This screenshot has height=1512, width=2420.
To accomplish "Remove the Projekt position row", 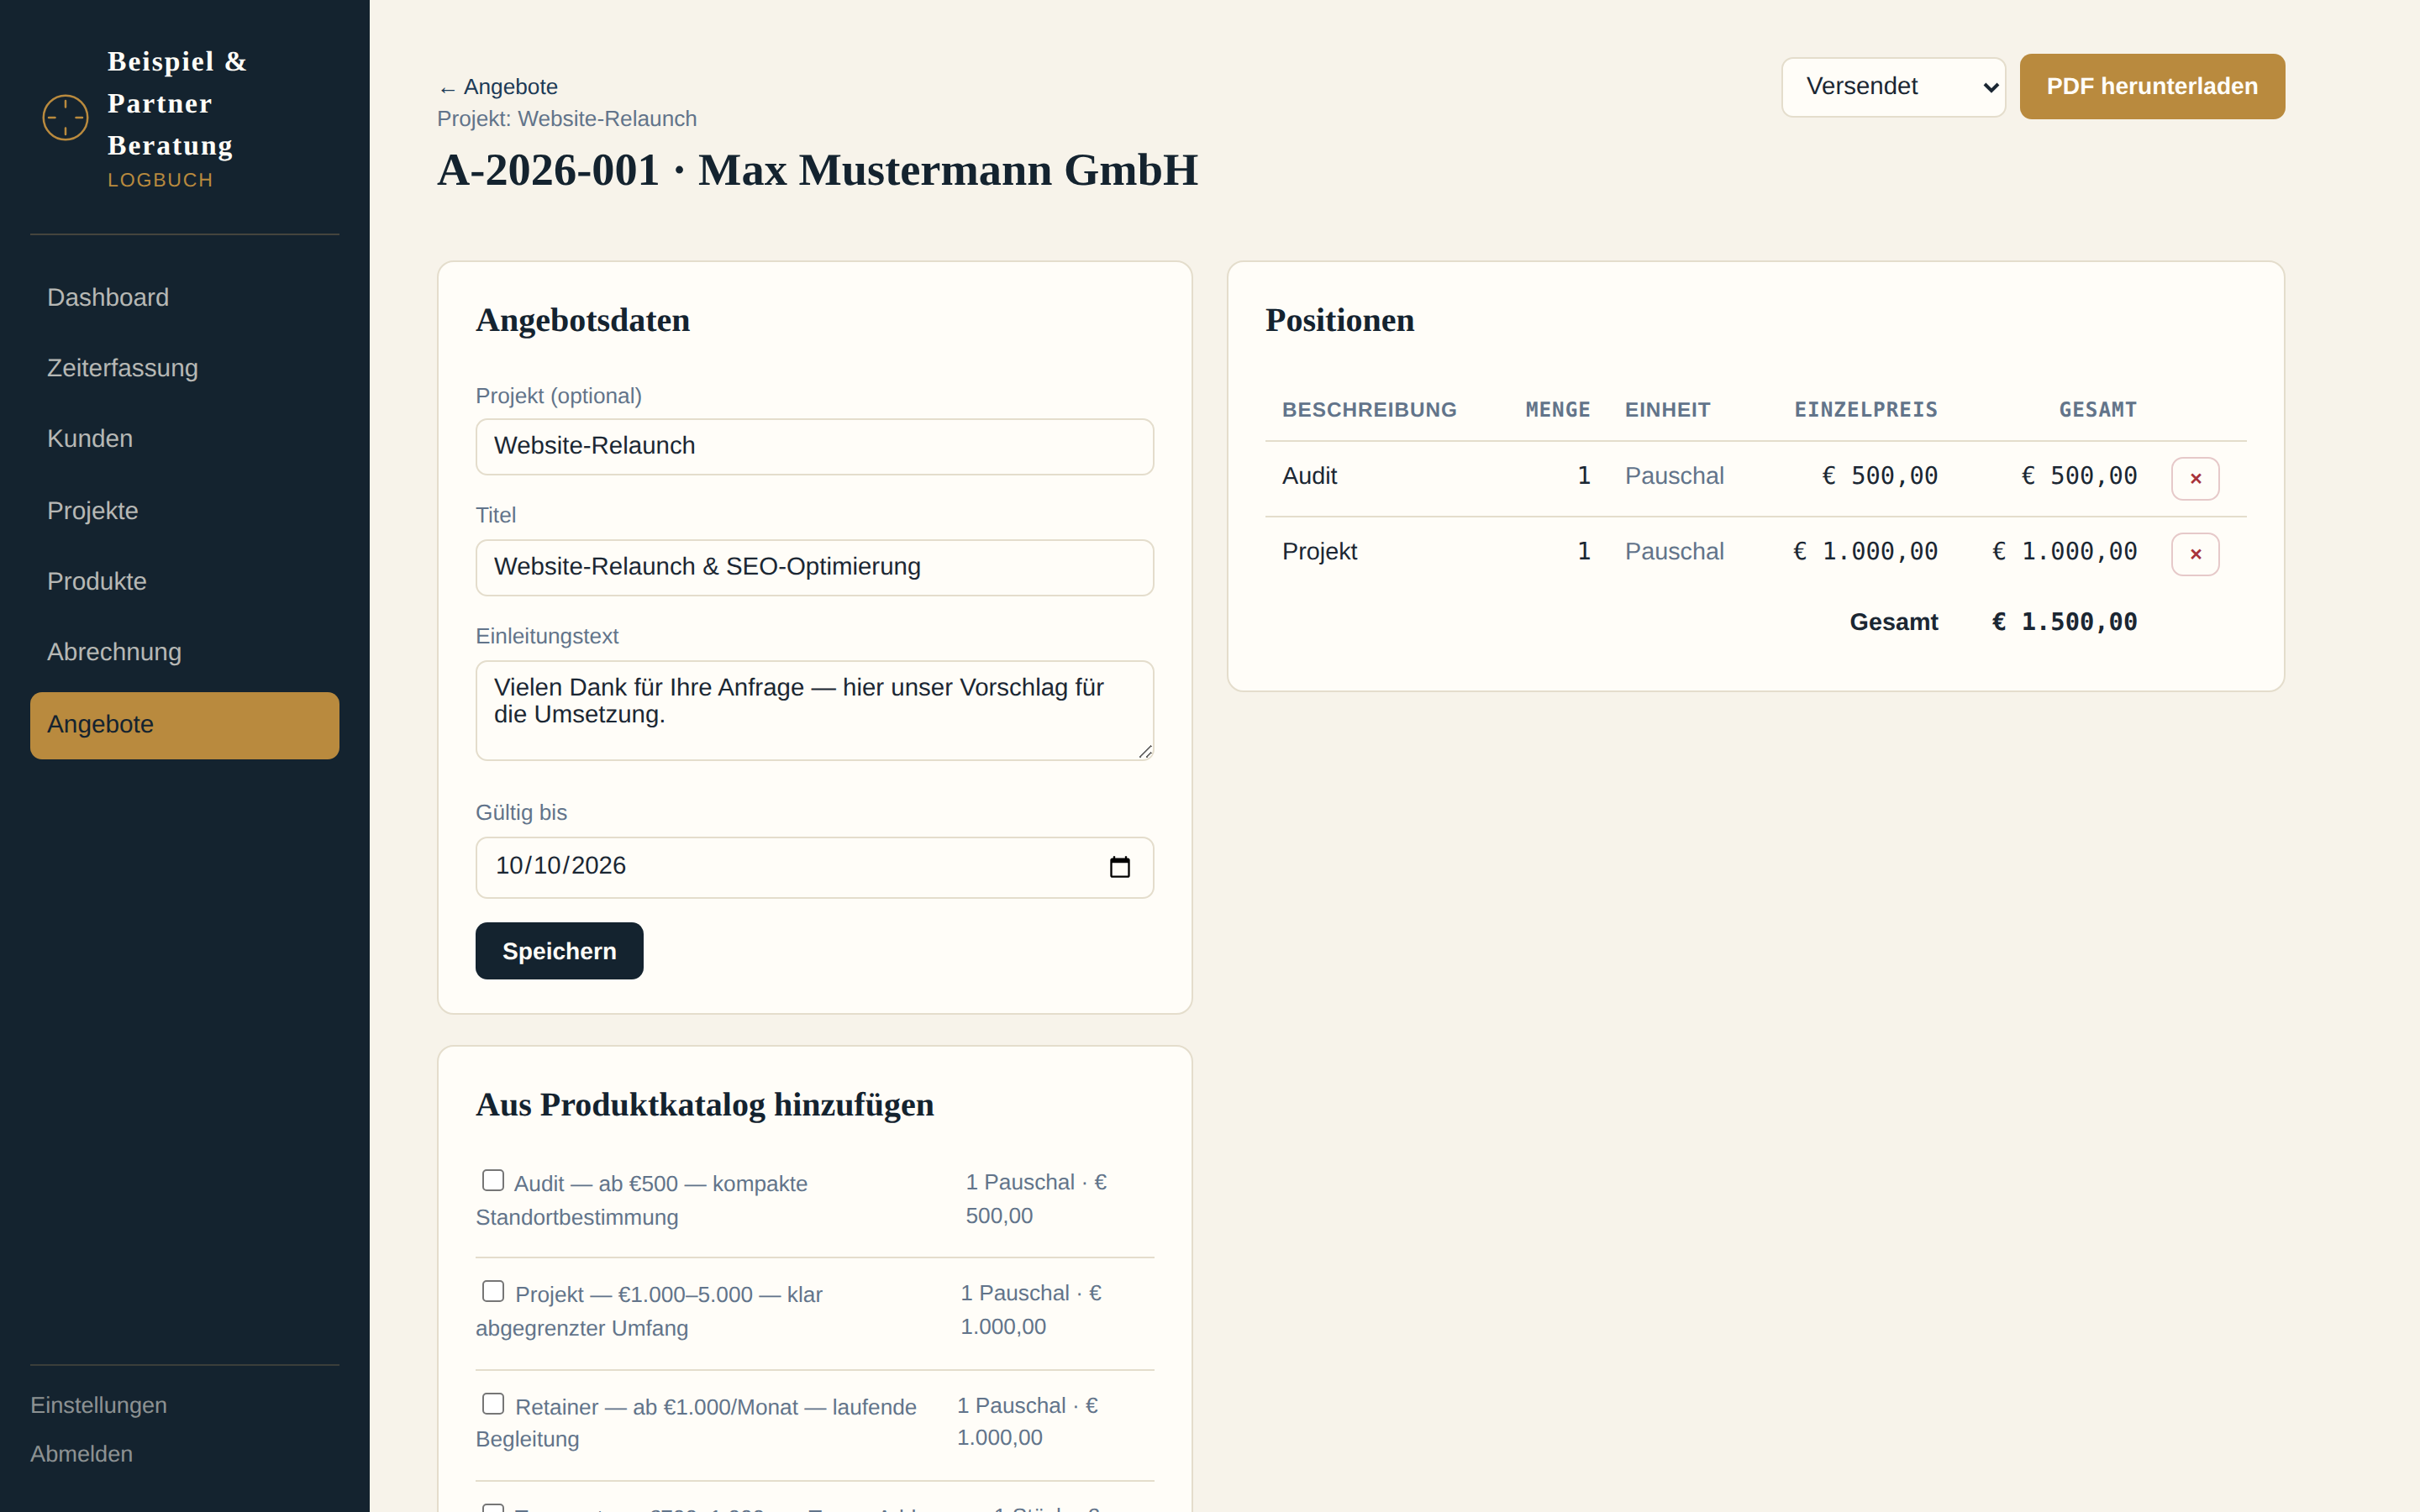I will (x=2195, y=554).
